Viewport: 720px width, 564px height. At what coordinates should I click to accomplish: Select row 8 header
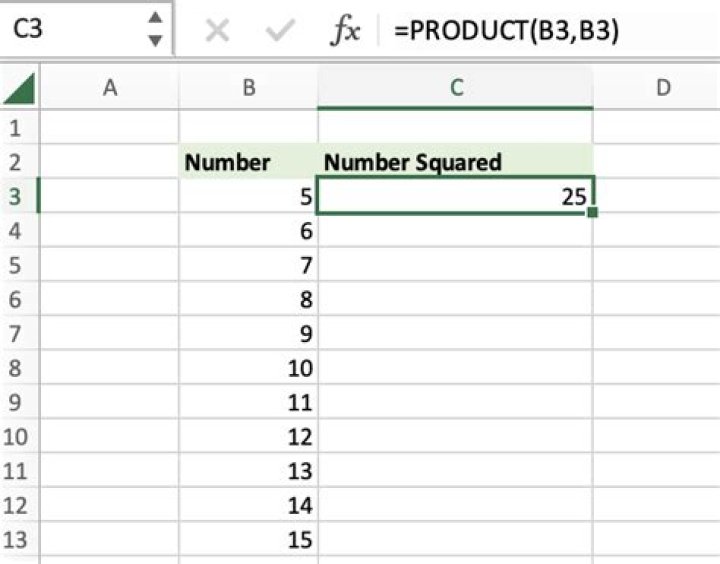(17, 368)
